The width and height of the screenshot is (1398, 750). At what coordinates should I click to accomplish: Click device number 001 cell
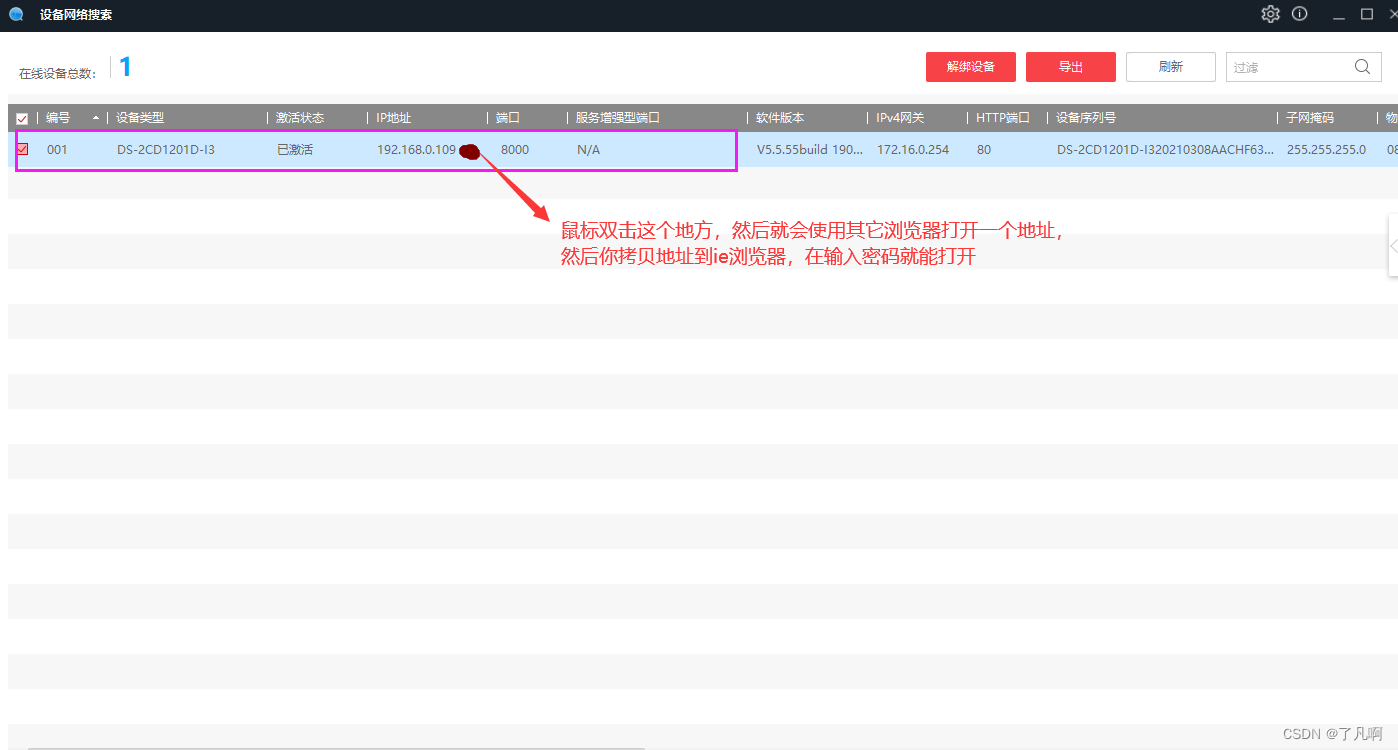tap(57, 150)
